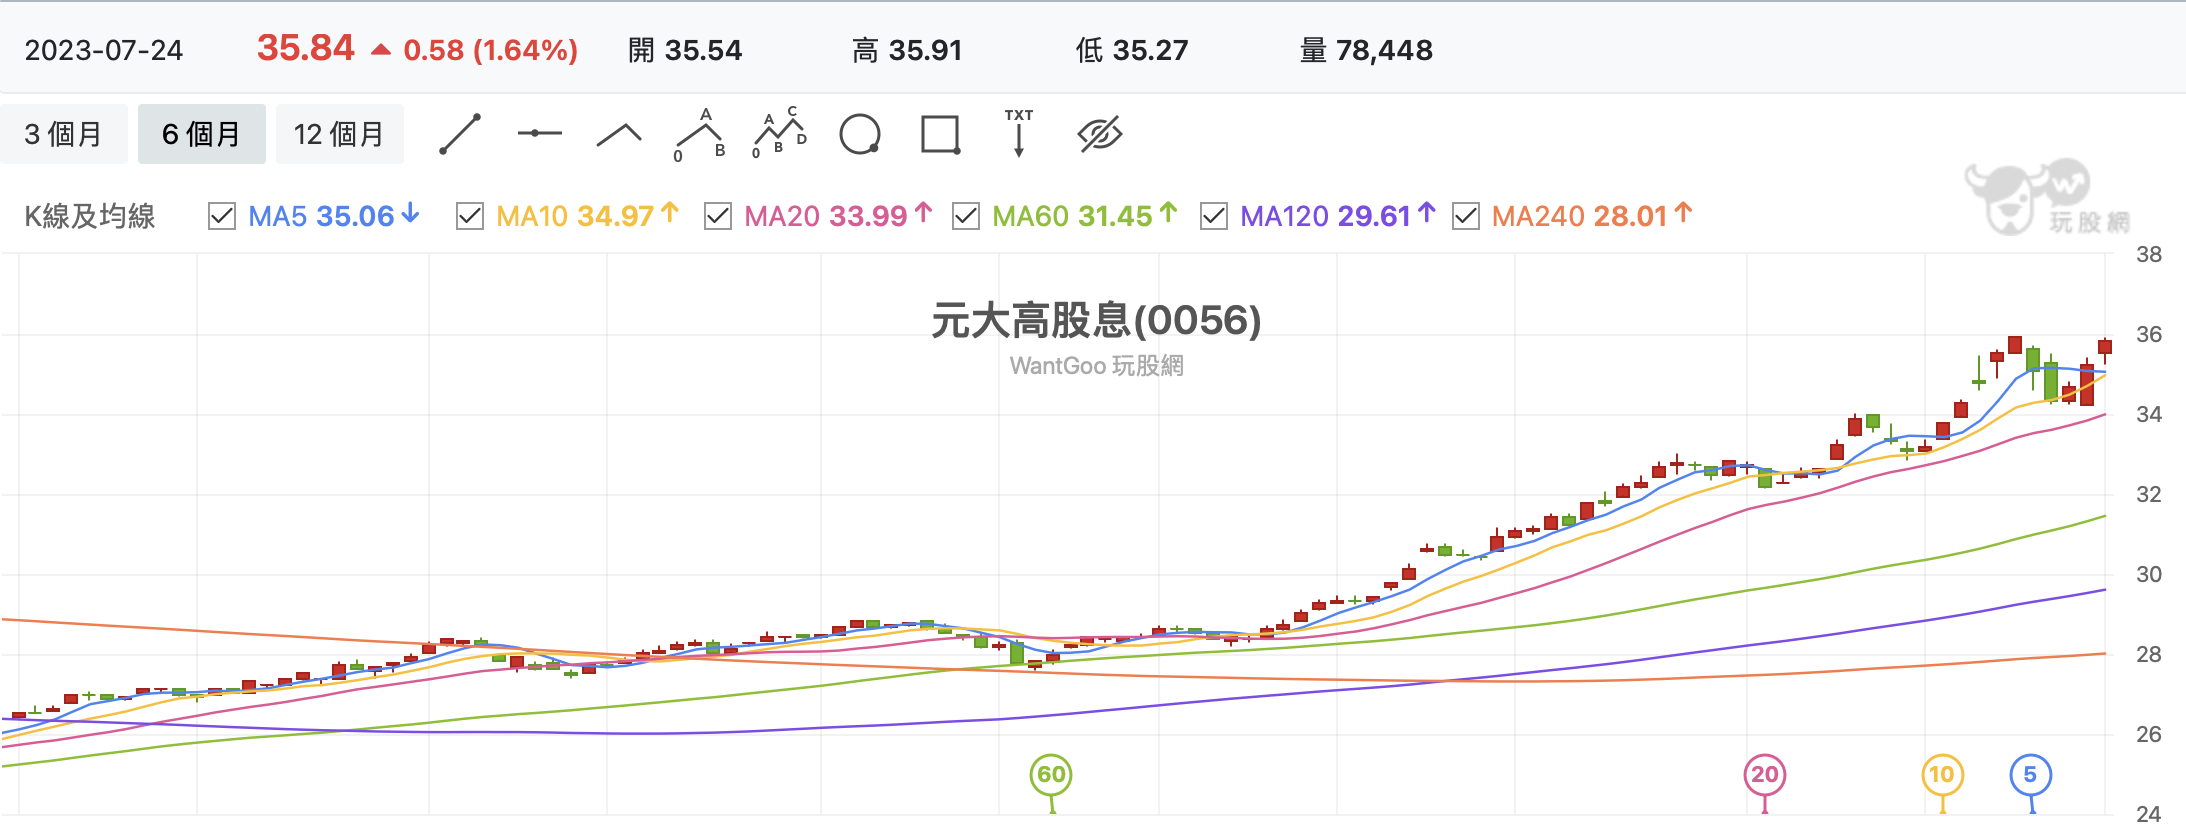Select the circle drawing tool
The width and height of the screenshot is (2186, 834).
pyautogui.click(x=860, y=134)
